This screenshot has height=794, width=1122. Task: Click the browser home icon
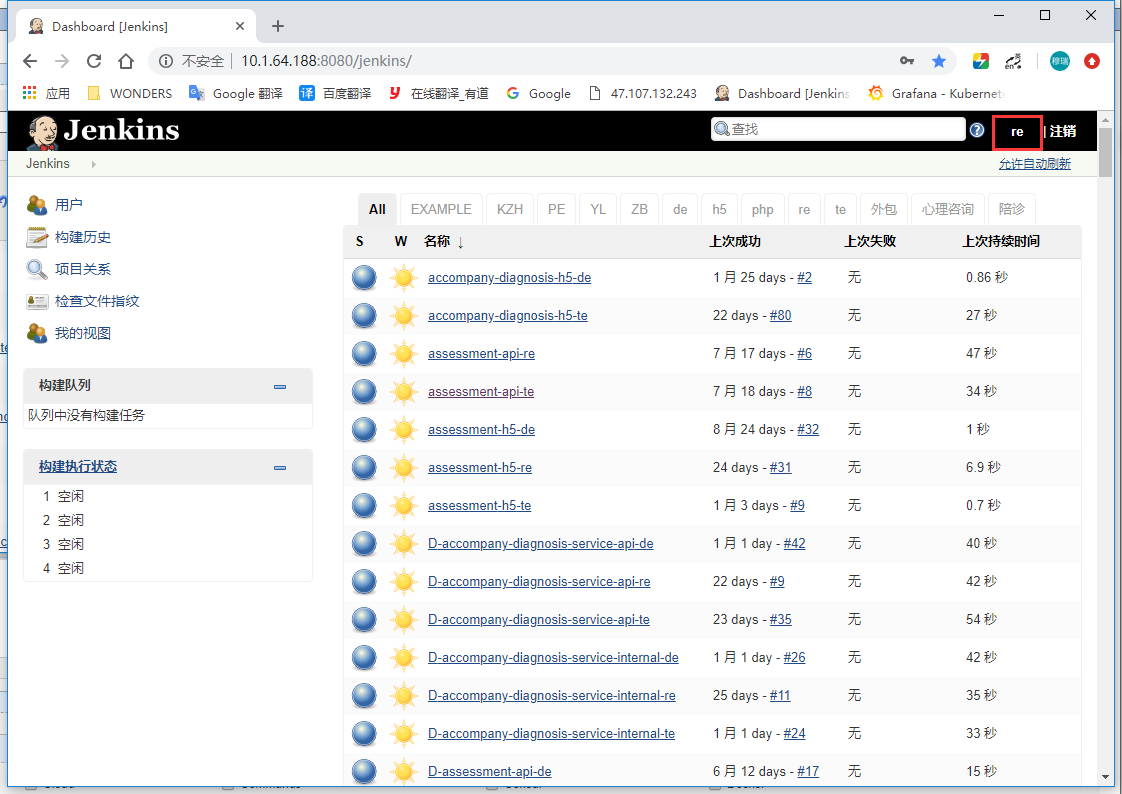(x=126, y=61)
